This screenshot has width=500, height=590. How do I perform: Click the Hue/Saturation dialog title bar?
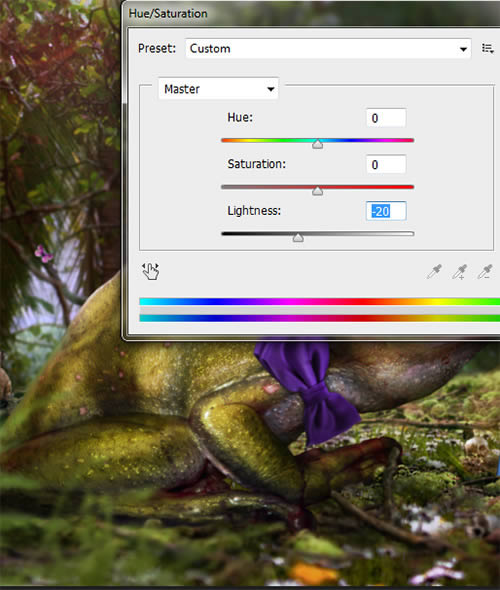click(312, 14)
